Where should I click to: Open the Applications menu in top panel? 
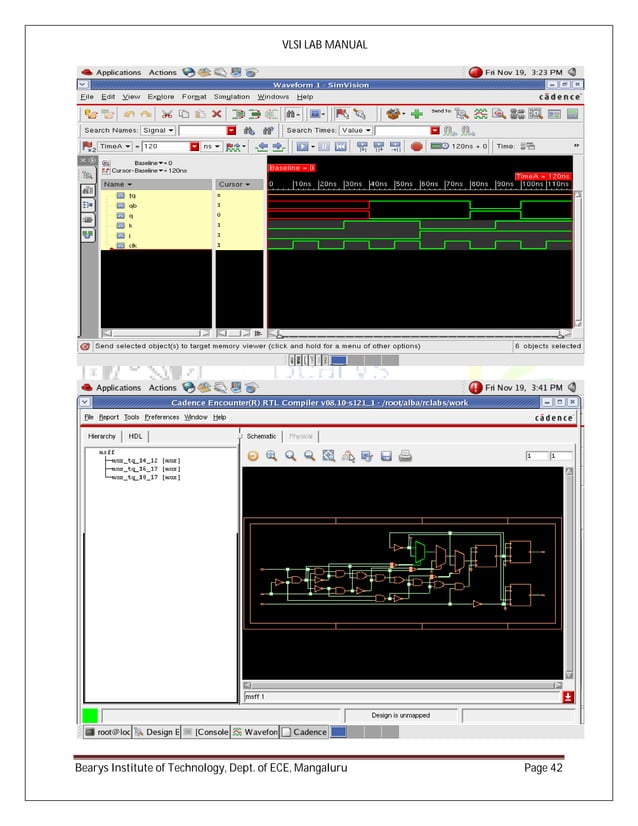(x=118, y=73)
